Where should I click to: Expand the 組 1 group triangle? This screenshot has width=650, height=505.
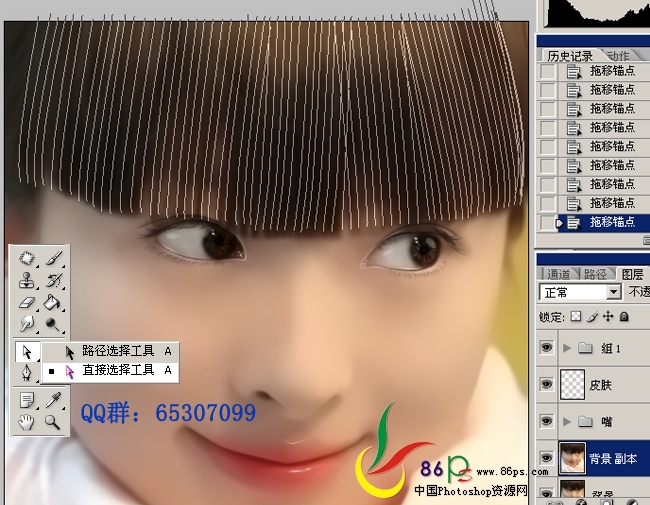tap(567, 348)
